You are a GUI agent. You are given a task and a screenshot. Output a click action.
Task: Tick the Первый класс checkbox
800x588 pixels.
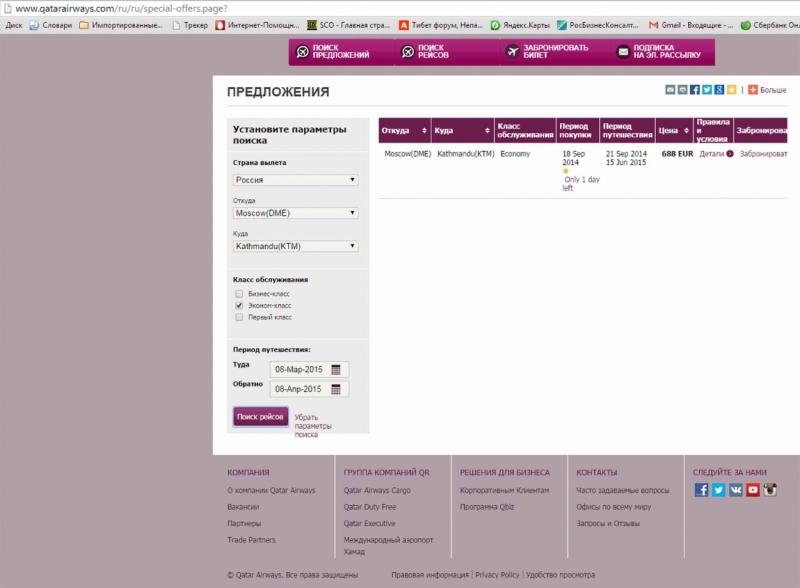tap(239, 317)
